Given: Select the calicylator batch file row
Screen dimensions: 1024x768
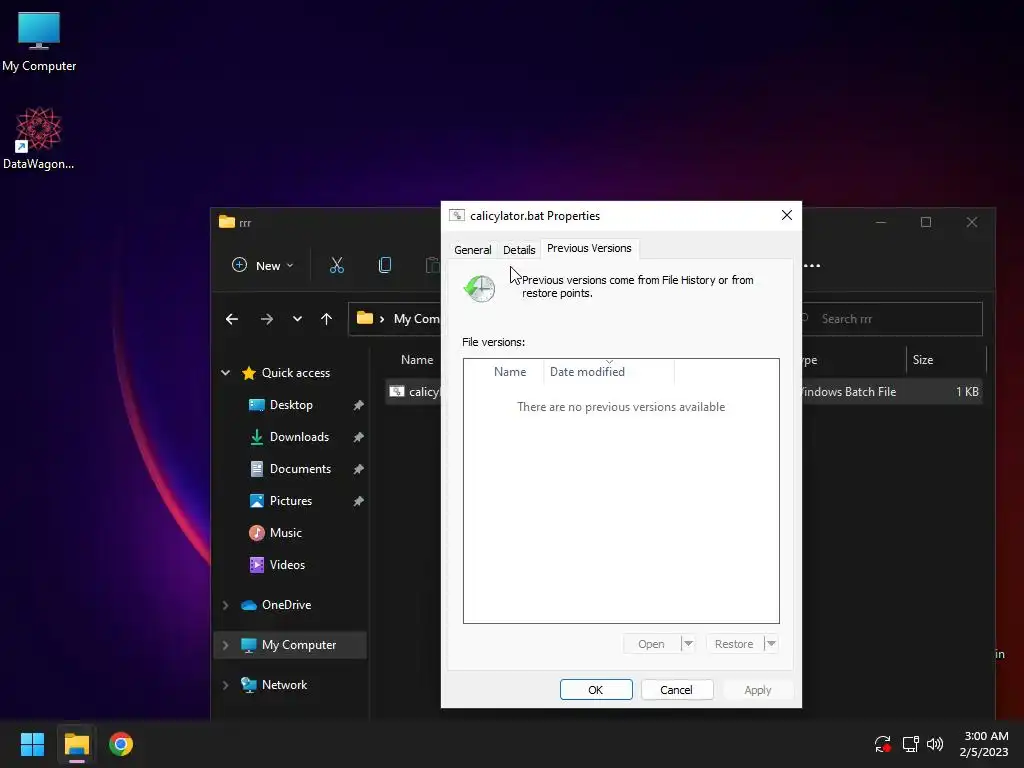Looking at the screenshot, I should pyautogui.click(x=414, y=392).
